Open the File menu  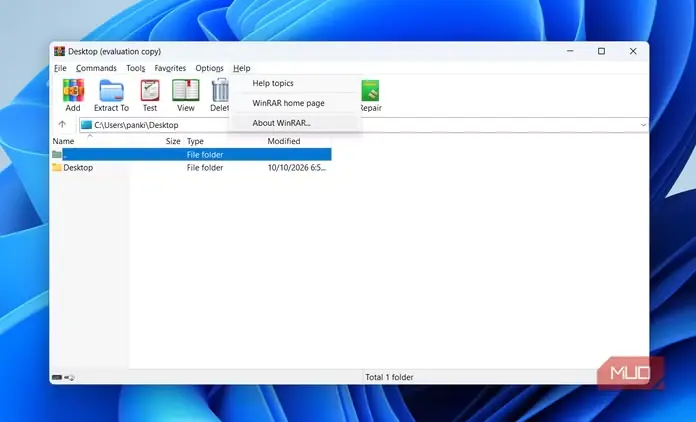tap(60, 68)
